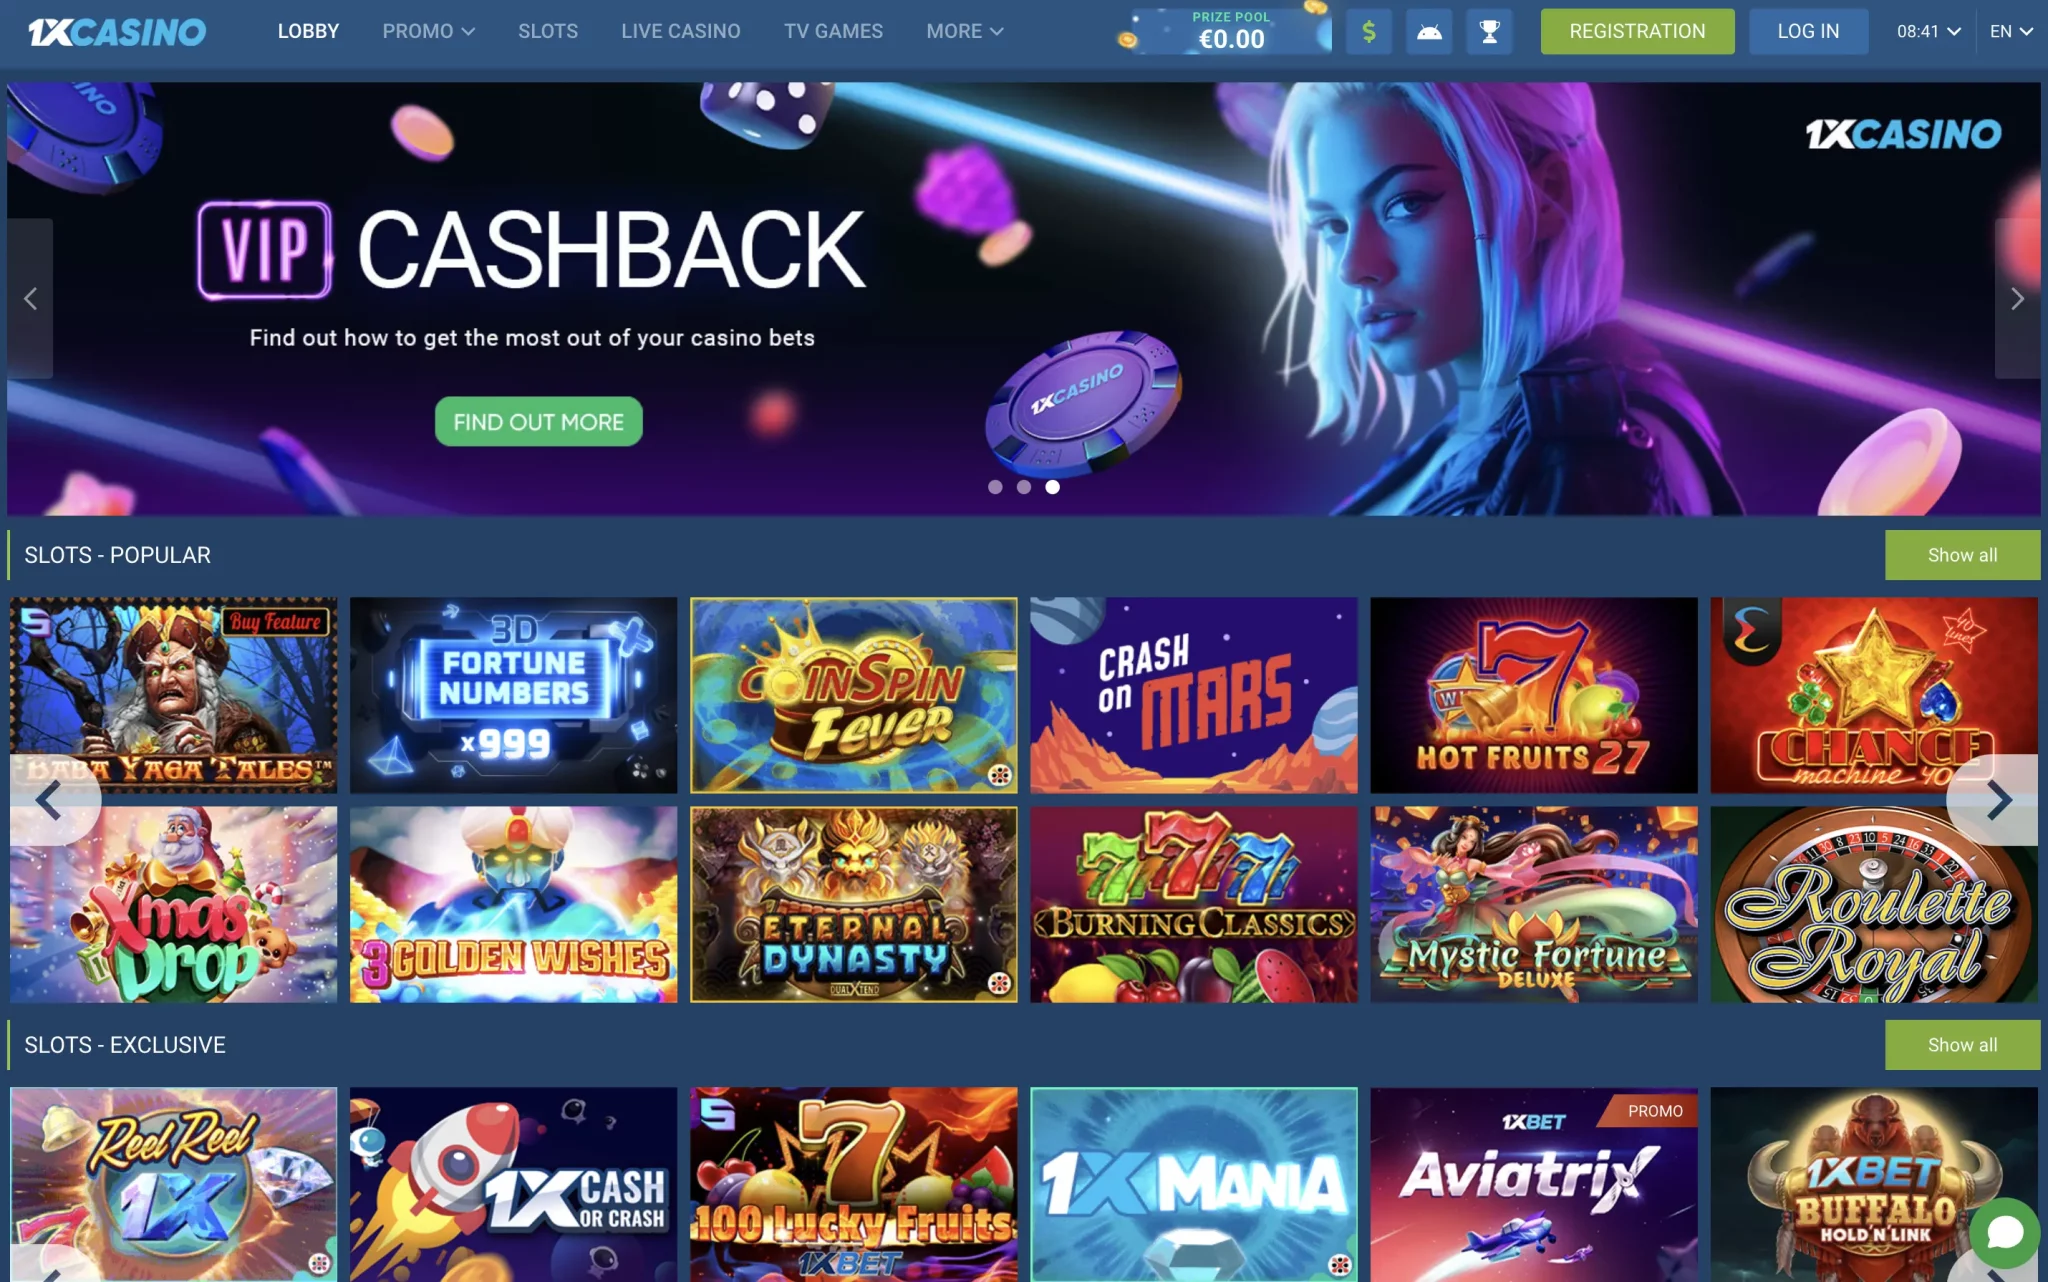
Task: Click the 1XCASINO logo in header
Action: tap(117, 32)
